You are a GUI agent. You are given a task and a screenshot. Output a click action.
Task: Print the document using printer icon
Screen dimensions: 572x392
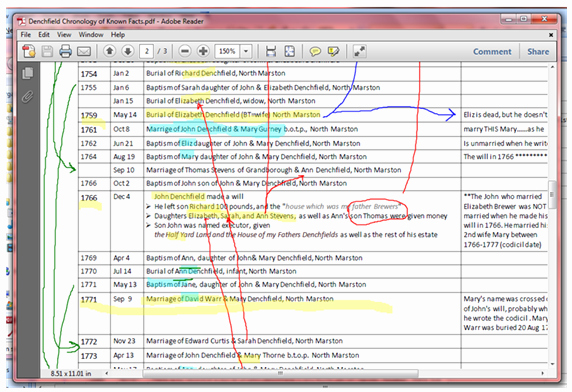(x=65, y=51)
